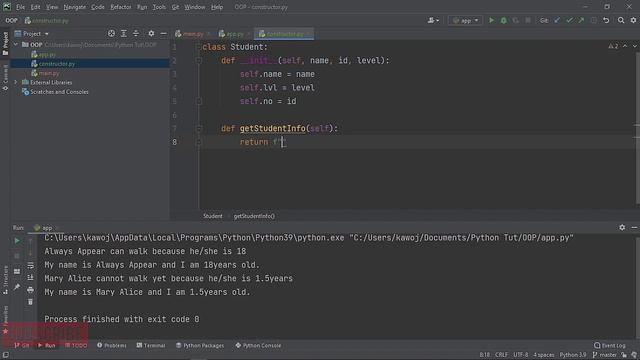This screenshot has height=360, width=640.
Task: Fold the getStudentInfo method at gutter
Action: point(199,129)
